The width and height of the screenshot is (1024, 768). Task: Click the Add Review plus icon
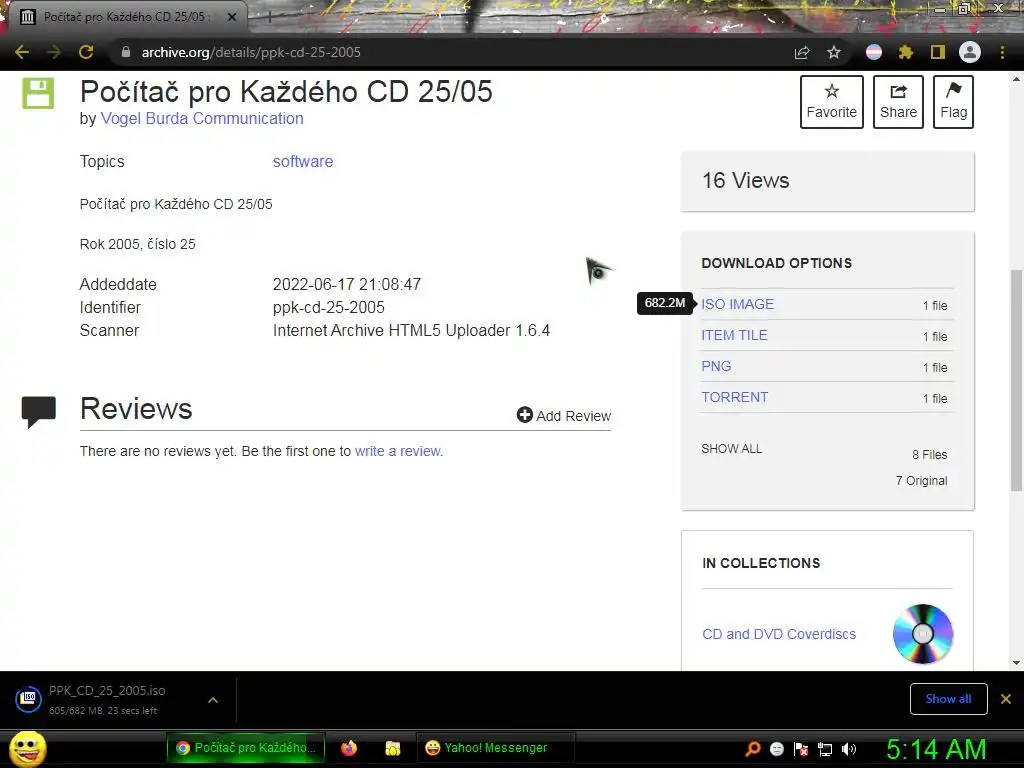(524, 415)
